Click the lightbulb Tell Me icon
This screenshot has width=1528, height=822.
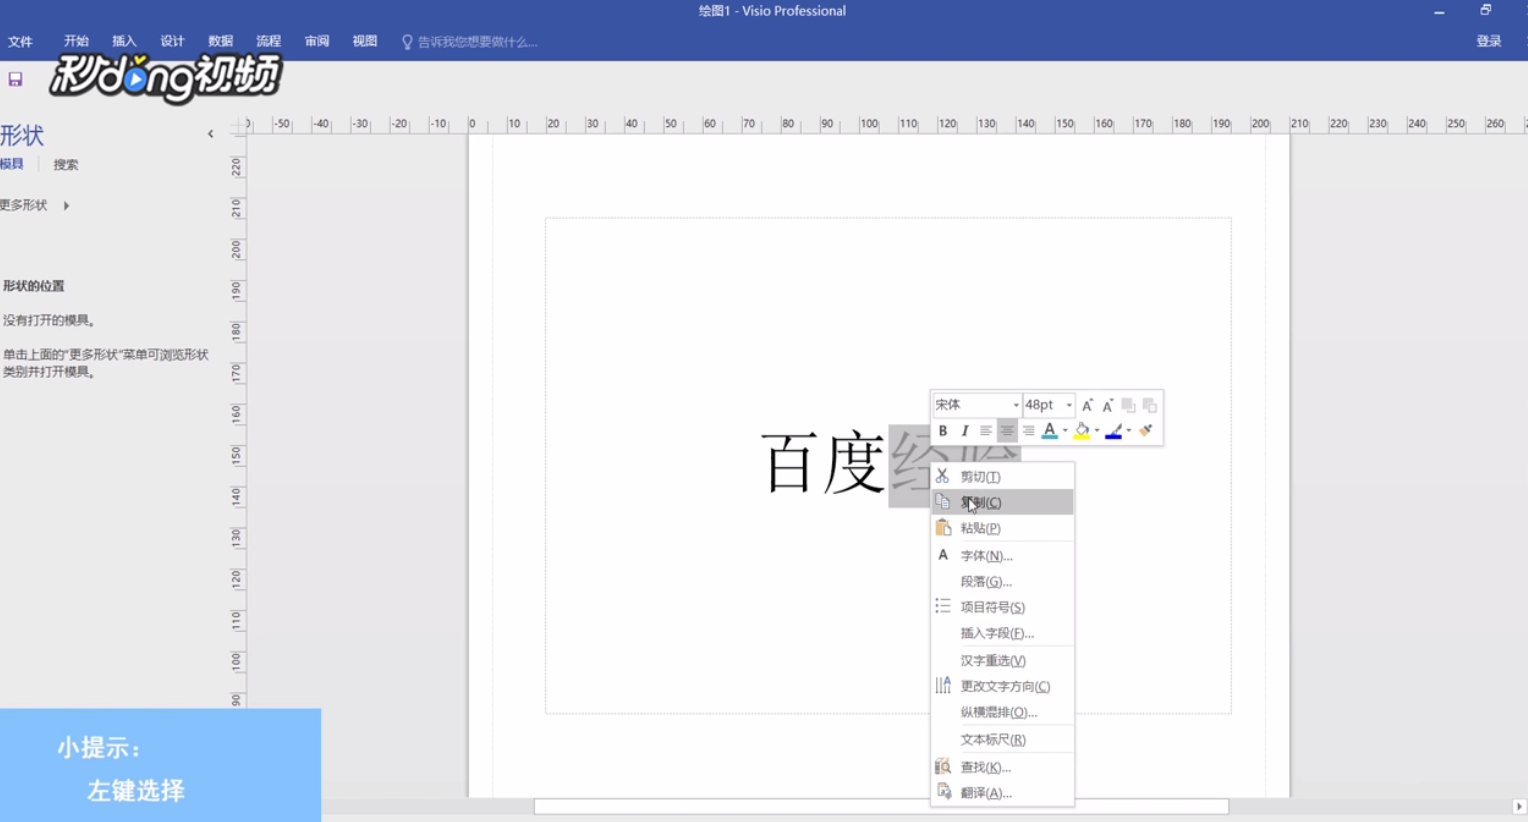[407, 42]
